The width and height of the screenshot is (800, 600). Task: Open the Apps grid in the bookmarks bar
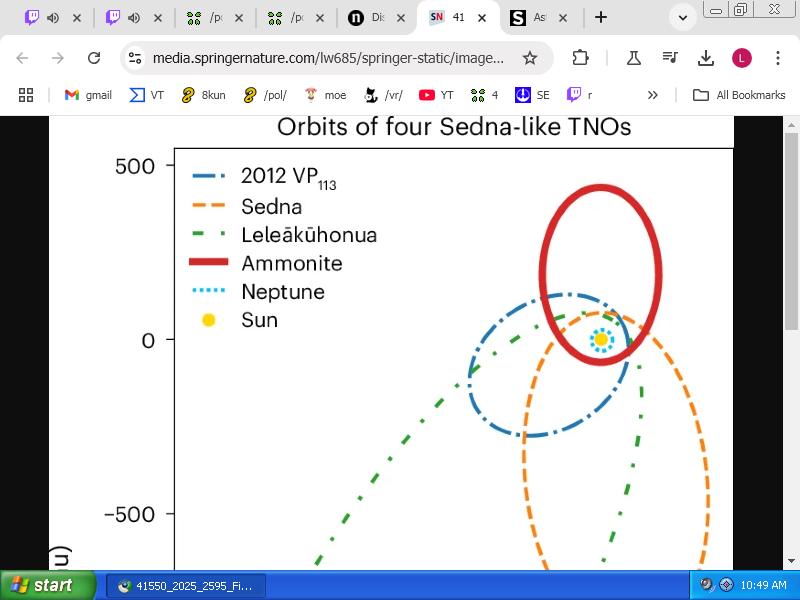pyautogui.click(x=26, y=95)
